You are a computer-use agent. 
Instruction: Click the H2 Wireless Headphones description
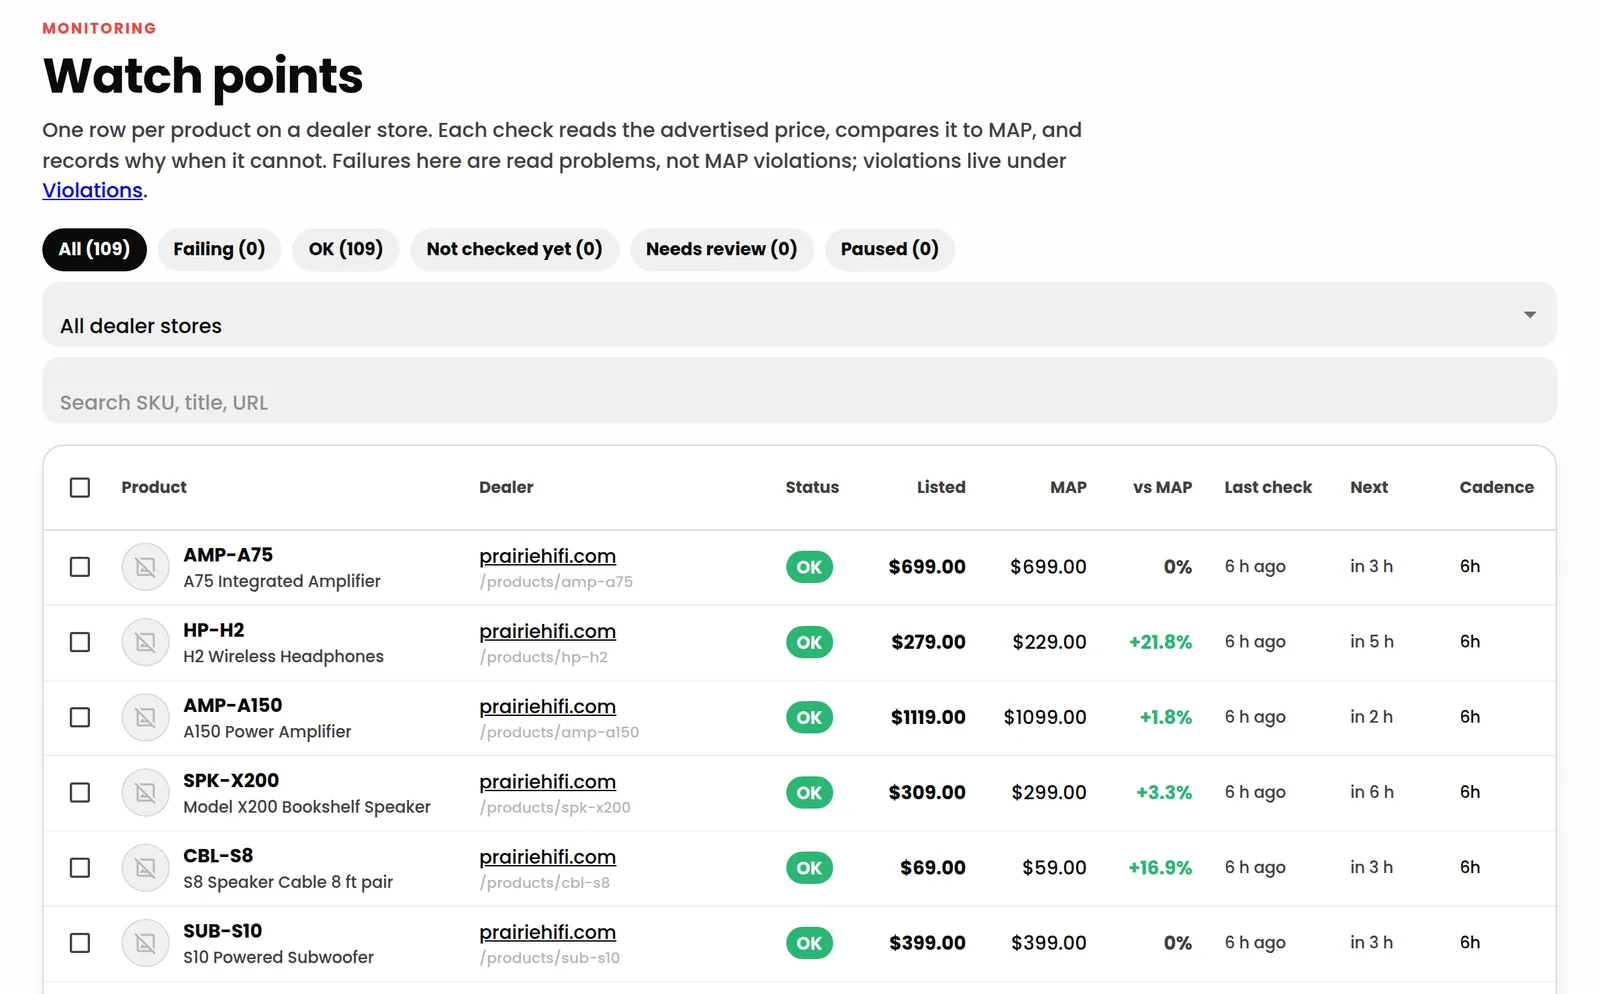tap(283, 657)
